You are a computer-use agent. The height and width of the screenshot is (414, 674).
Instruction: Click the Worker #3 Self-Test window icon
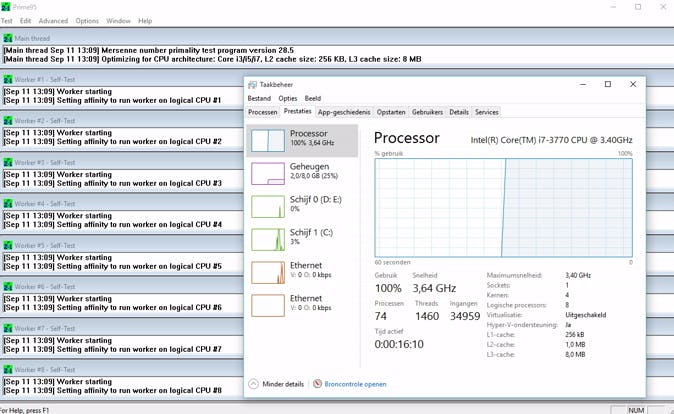click(8, 163)
